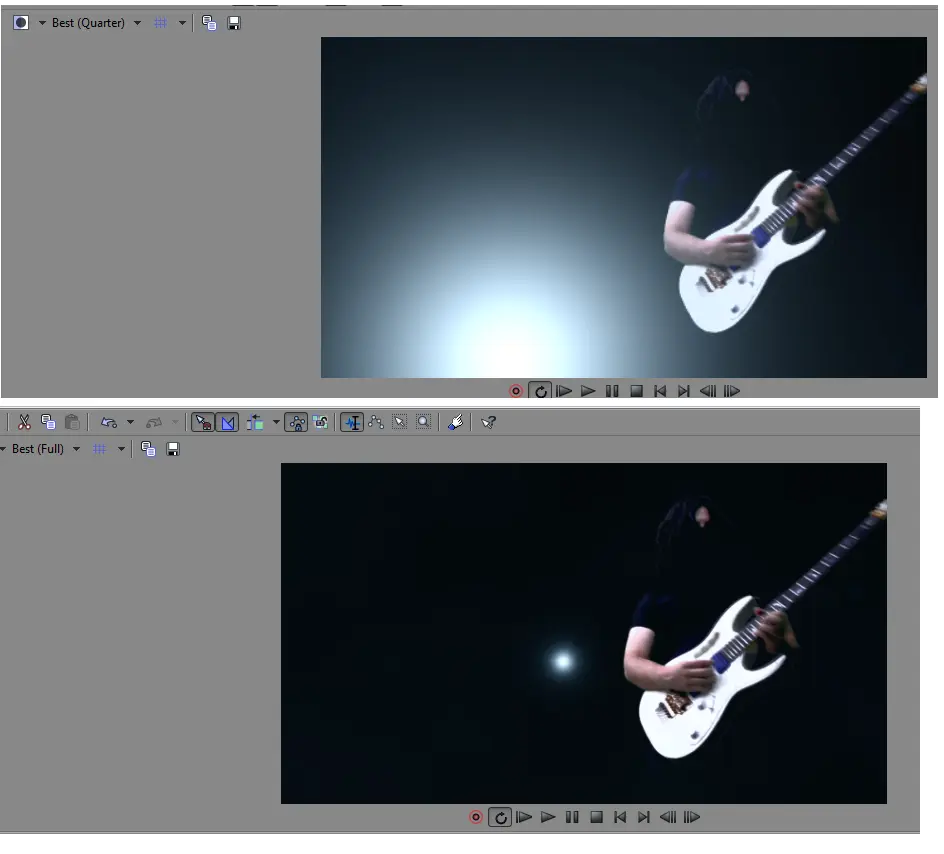This screenshot has width=944, height=854.
Task: Toggle Overlays grid icon in bottom preview
Action: 99,449
